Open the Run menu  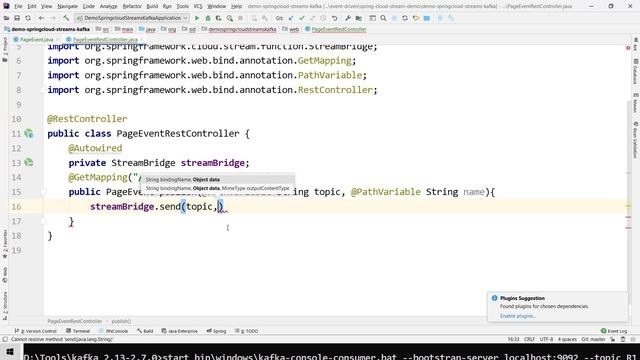(167, 7)
